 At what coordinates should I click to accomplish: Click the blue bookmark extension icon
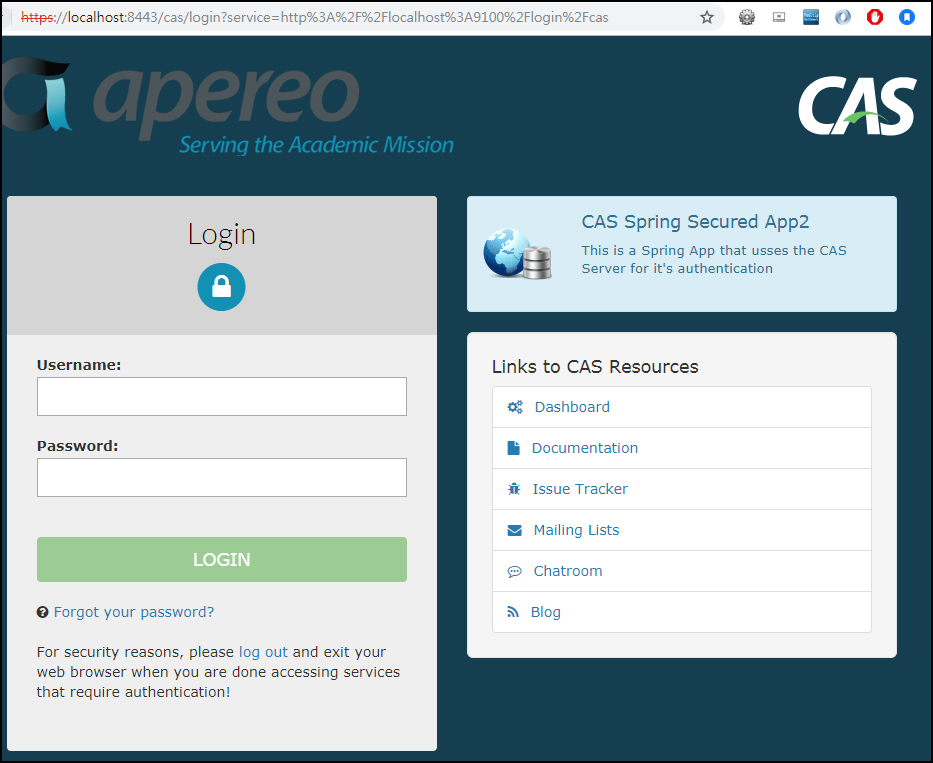pyautogui.click(x=906, y=17)
